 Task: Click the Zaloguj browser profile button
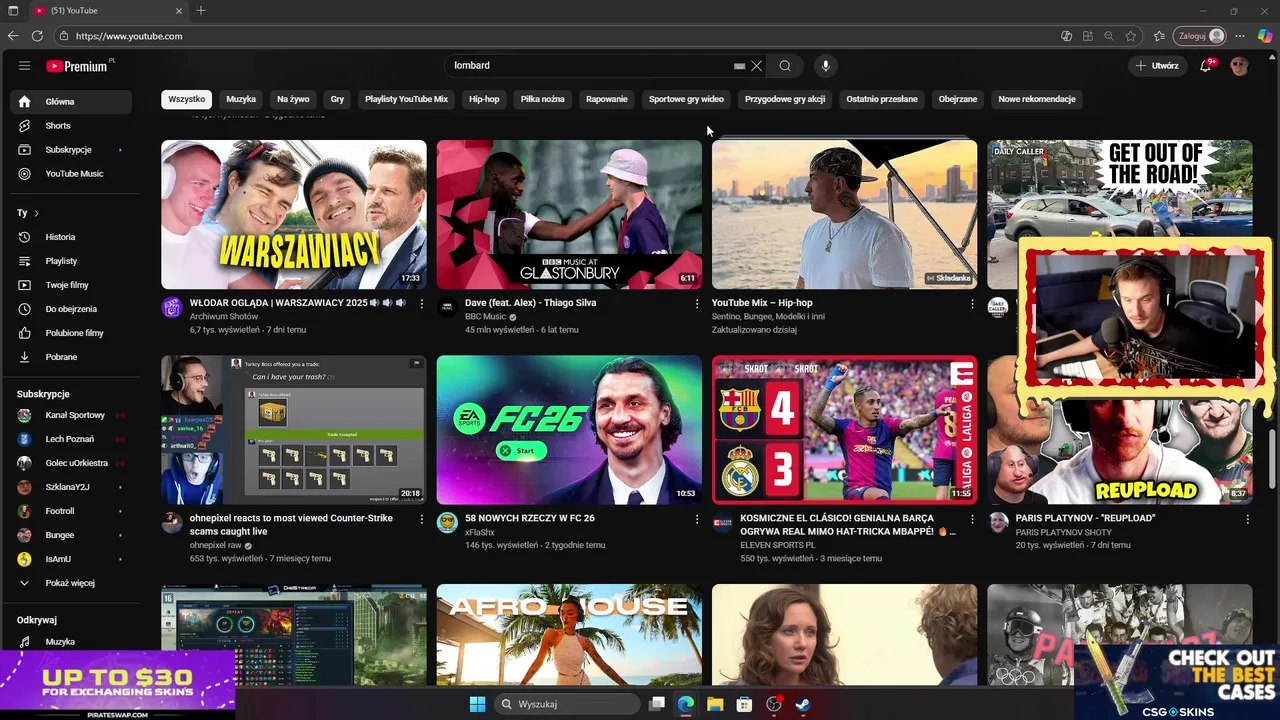tap(1199, 36)
